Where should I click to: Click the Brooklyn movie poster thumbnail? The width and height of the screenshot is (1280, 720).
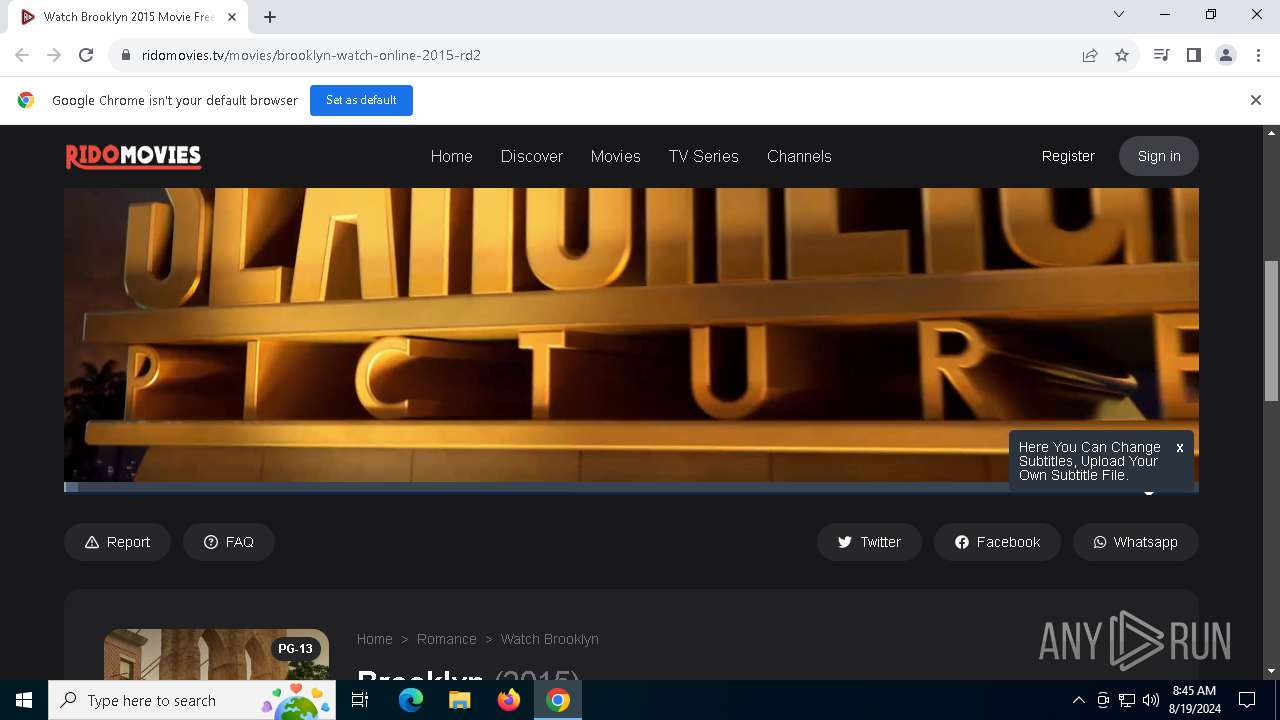216,654
